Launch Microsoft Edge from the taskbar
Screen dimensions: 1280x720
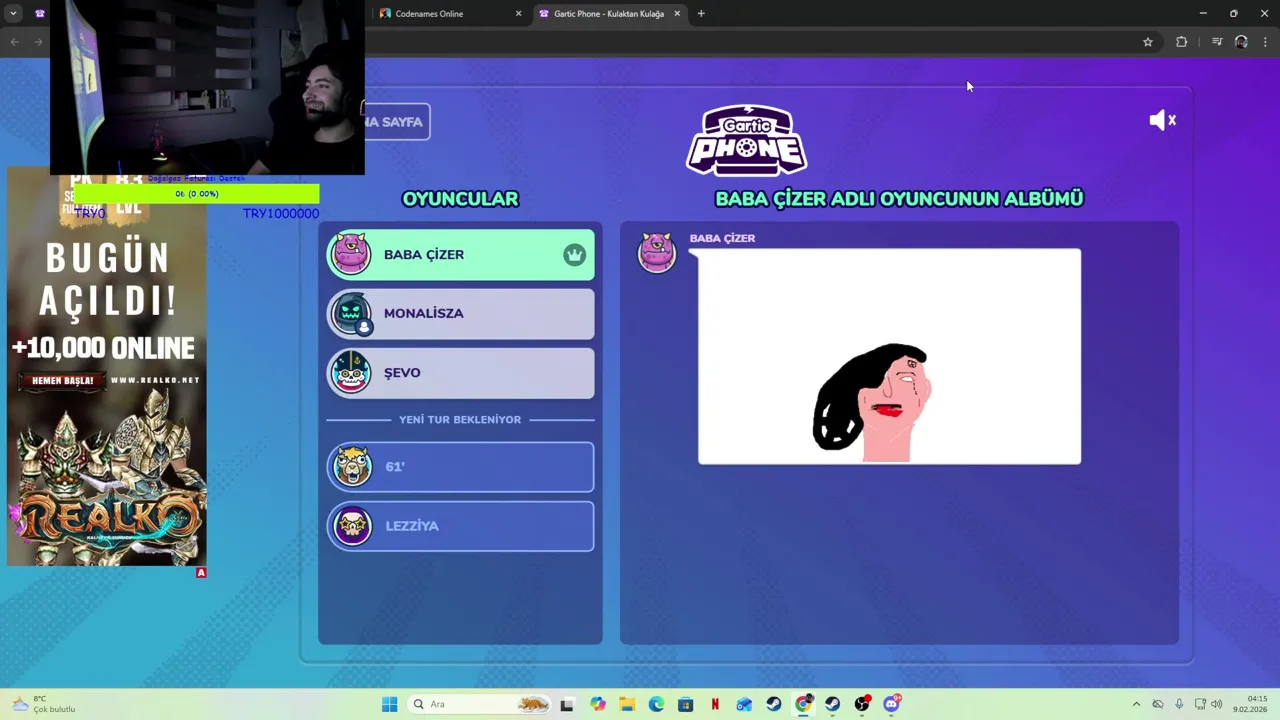click(x=656, y=704)
